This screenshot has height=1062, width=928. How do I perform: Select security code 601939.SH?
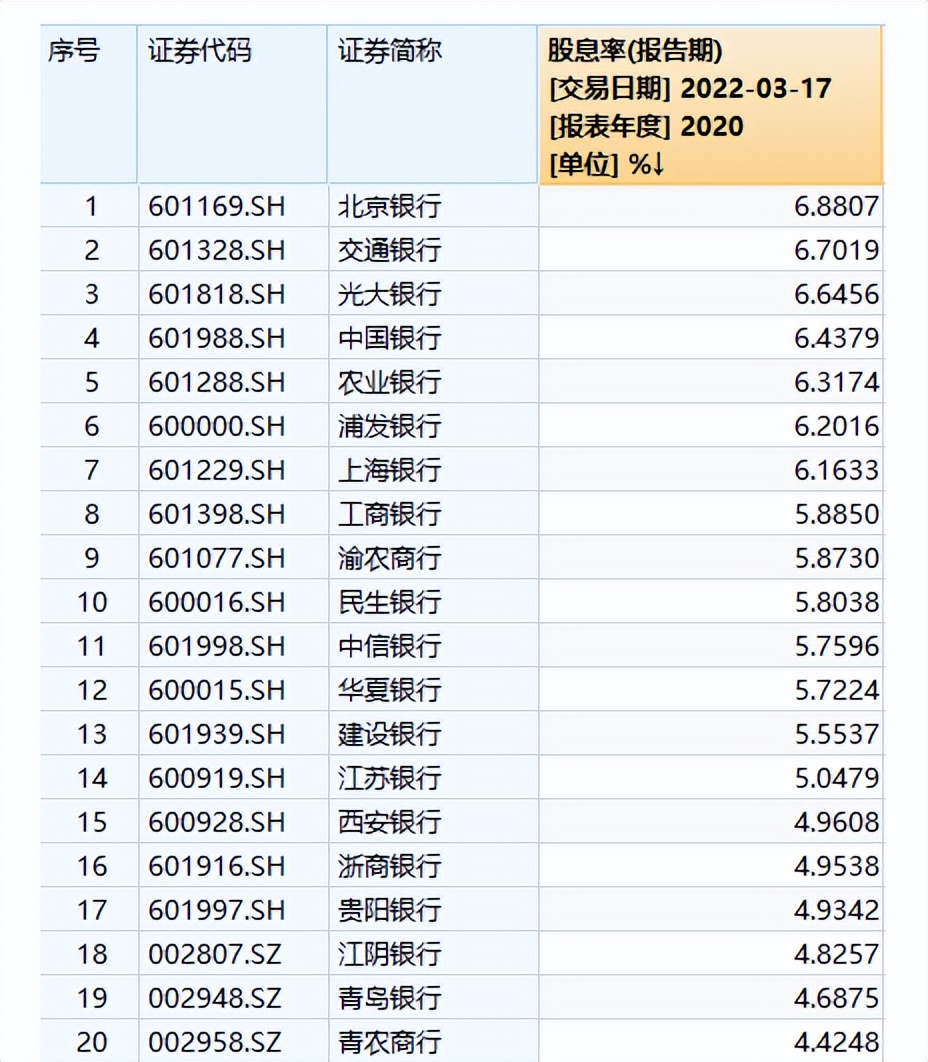point(217,734)
